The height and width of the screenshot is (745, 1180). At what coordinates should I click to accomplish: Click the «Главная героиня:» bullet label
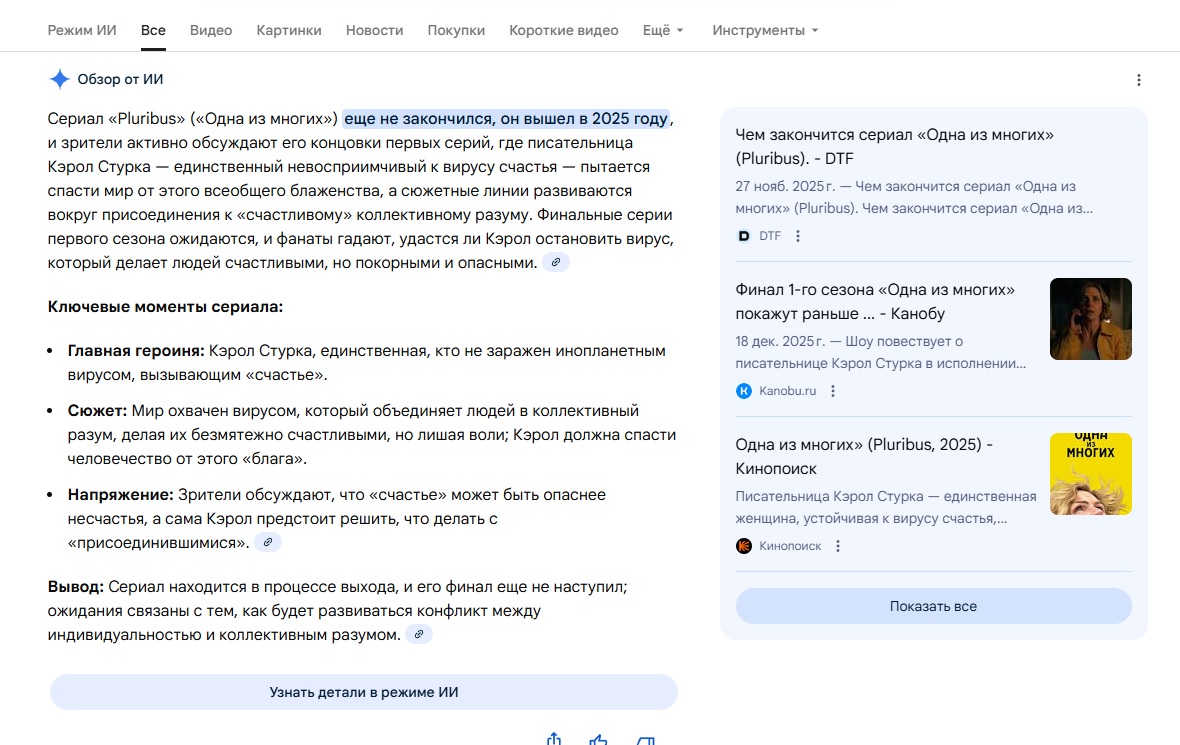[x=136, y=351]
